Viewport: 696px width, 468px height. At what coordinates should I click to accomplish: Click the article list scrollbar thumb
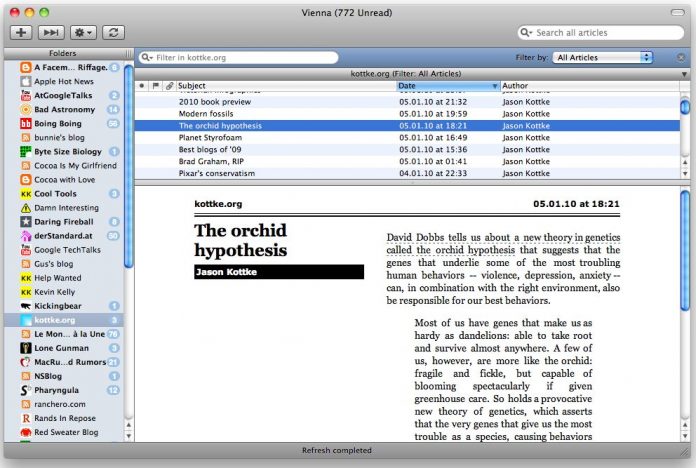685,107
